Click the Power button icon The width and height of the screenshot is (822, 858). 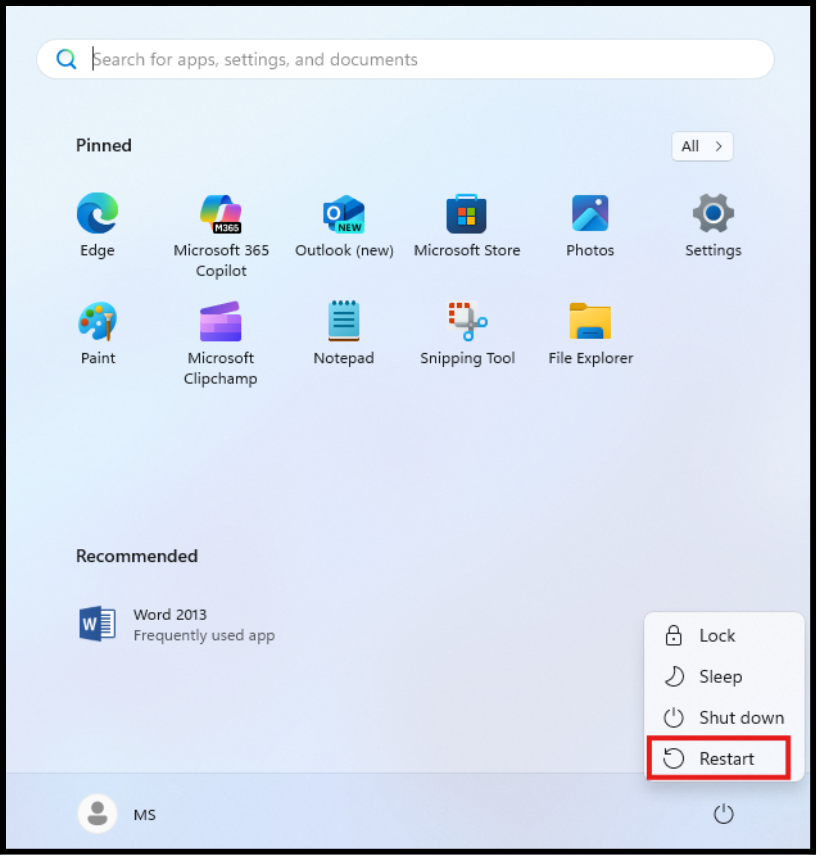[723, 814]
